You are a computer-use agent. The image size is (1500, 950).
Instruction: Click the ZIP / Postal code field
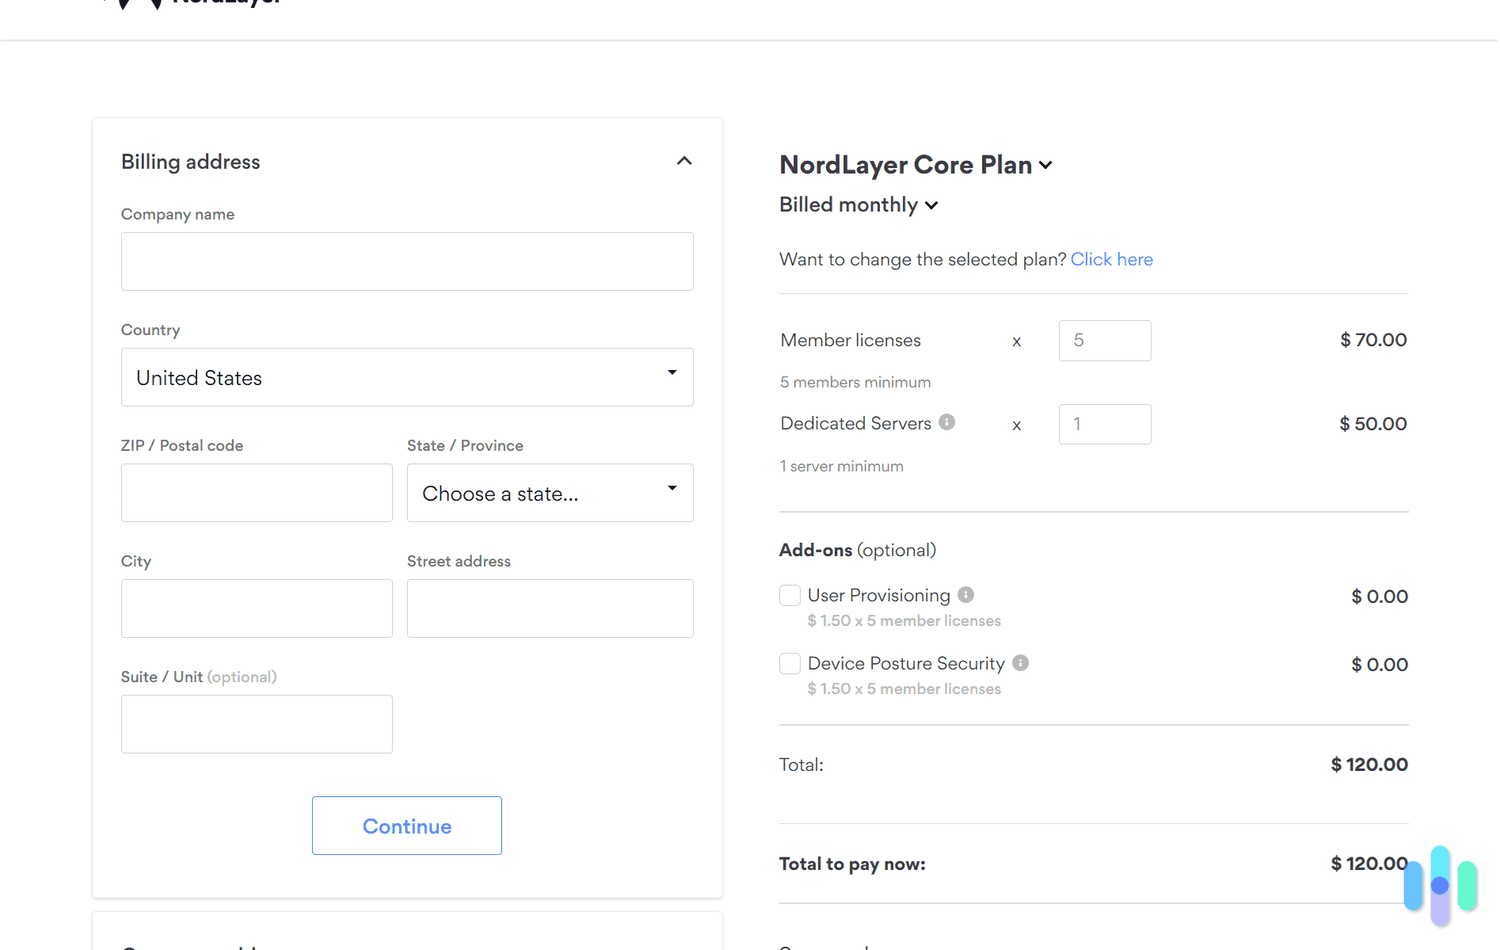256,492
